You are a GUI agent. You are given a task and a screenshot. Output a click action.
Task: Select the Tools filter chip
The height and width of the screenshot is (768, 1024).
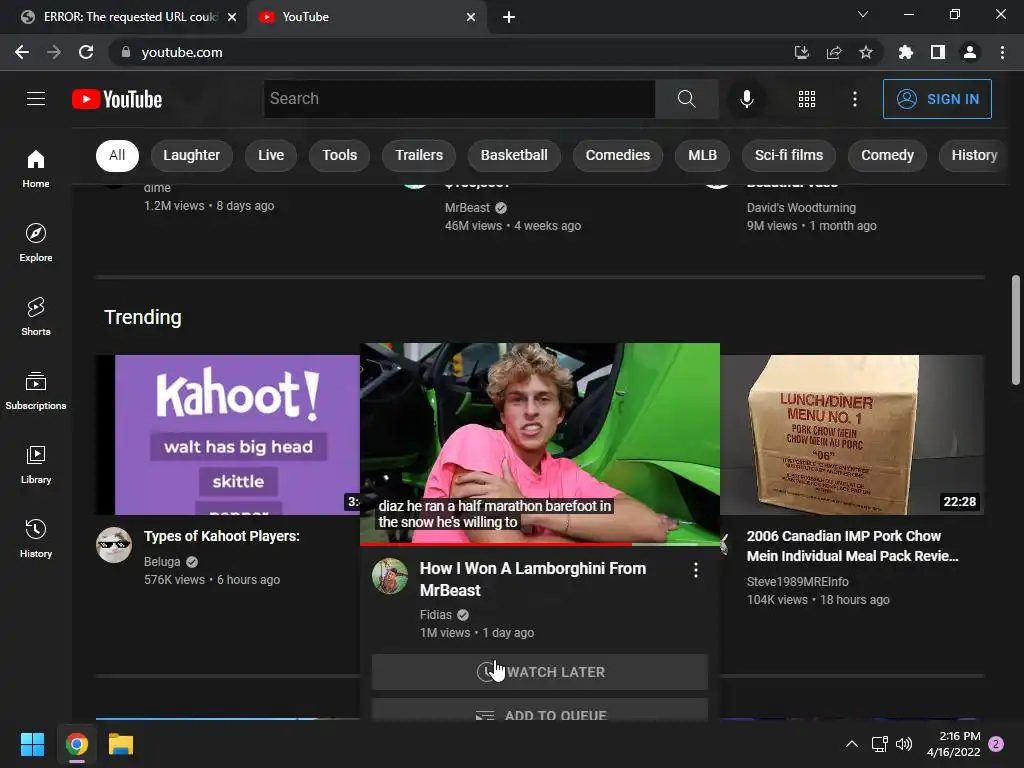(x=340, y=155)
